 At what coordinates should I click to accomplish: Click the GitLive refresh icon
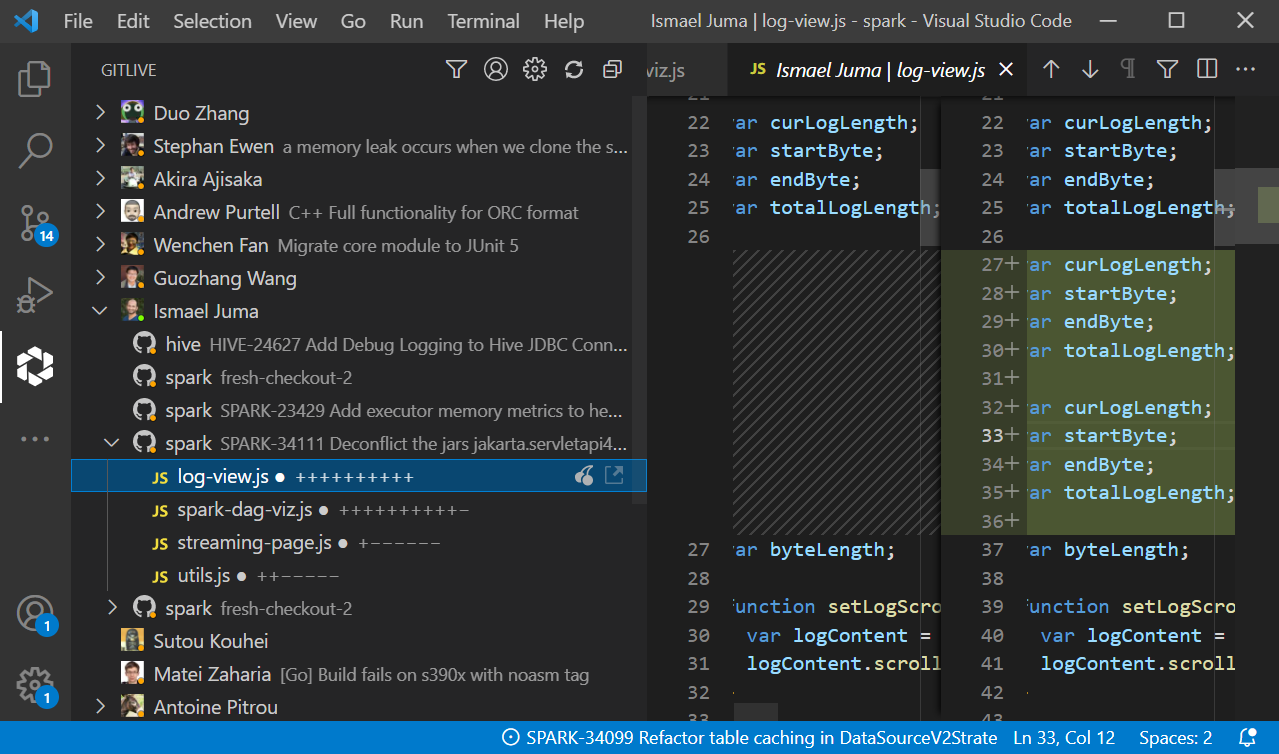click(x=574, y=70)
